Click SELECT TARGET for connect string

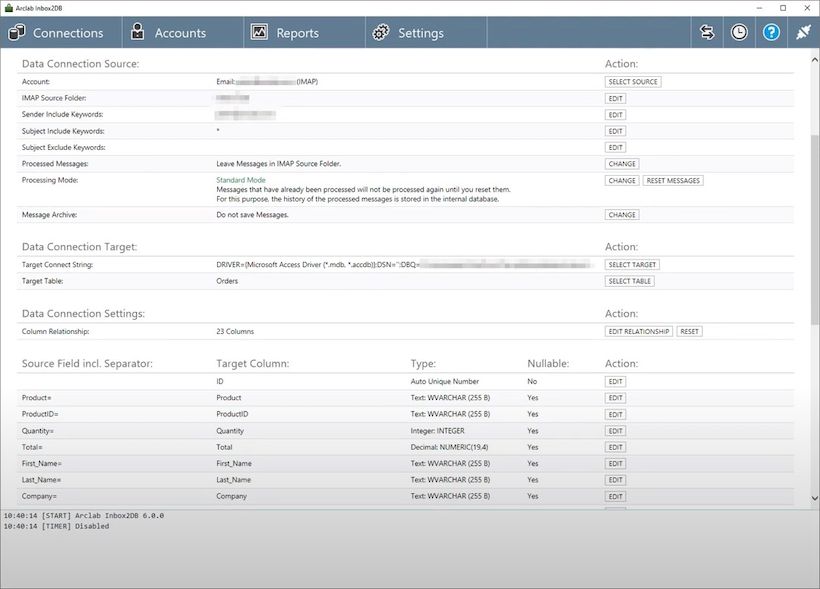(x=632, y=264)
